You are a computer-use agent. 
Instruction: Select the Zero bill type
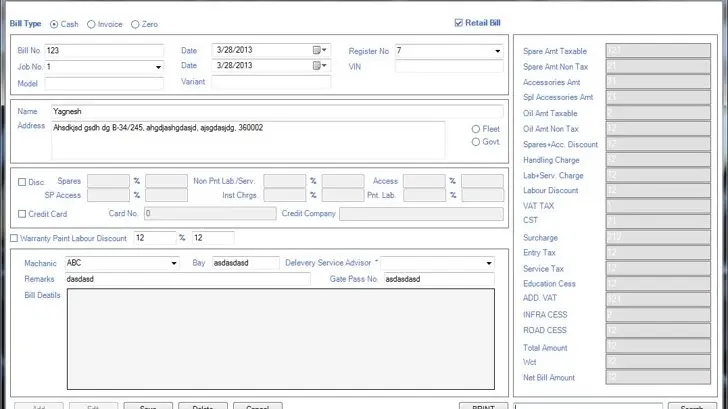click(x=135, y=24)
